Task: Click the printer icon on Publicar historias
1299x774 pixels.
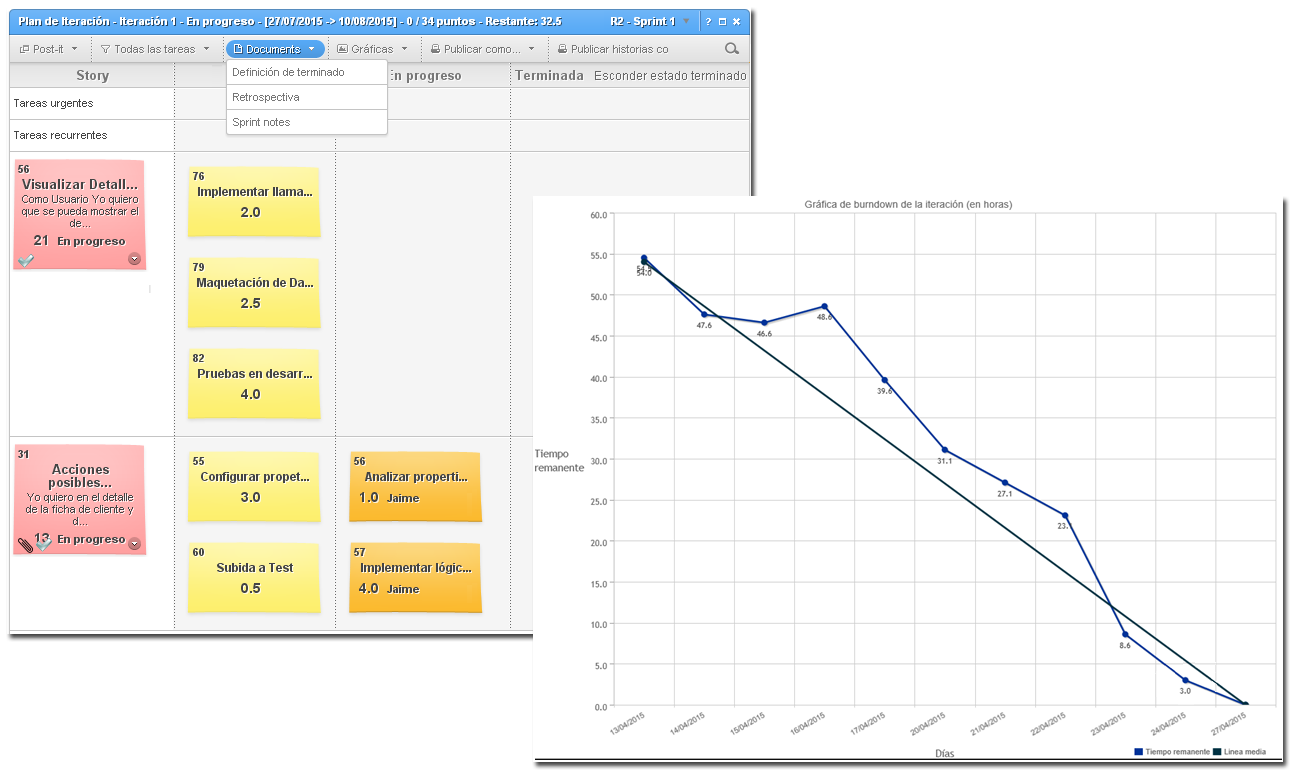Action: [x=562, y=48]
